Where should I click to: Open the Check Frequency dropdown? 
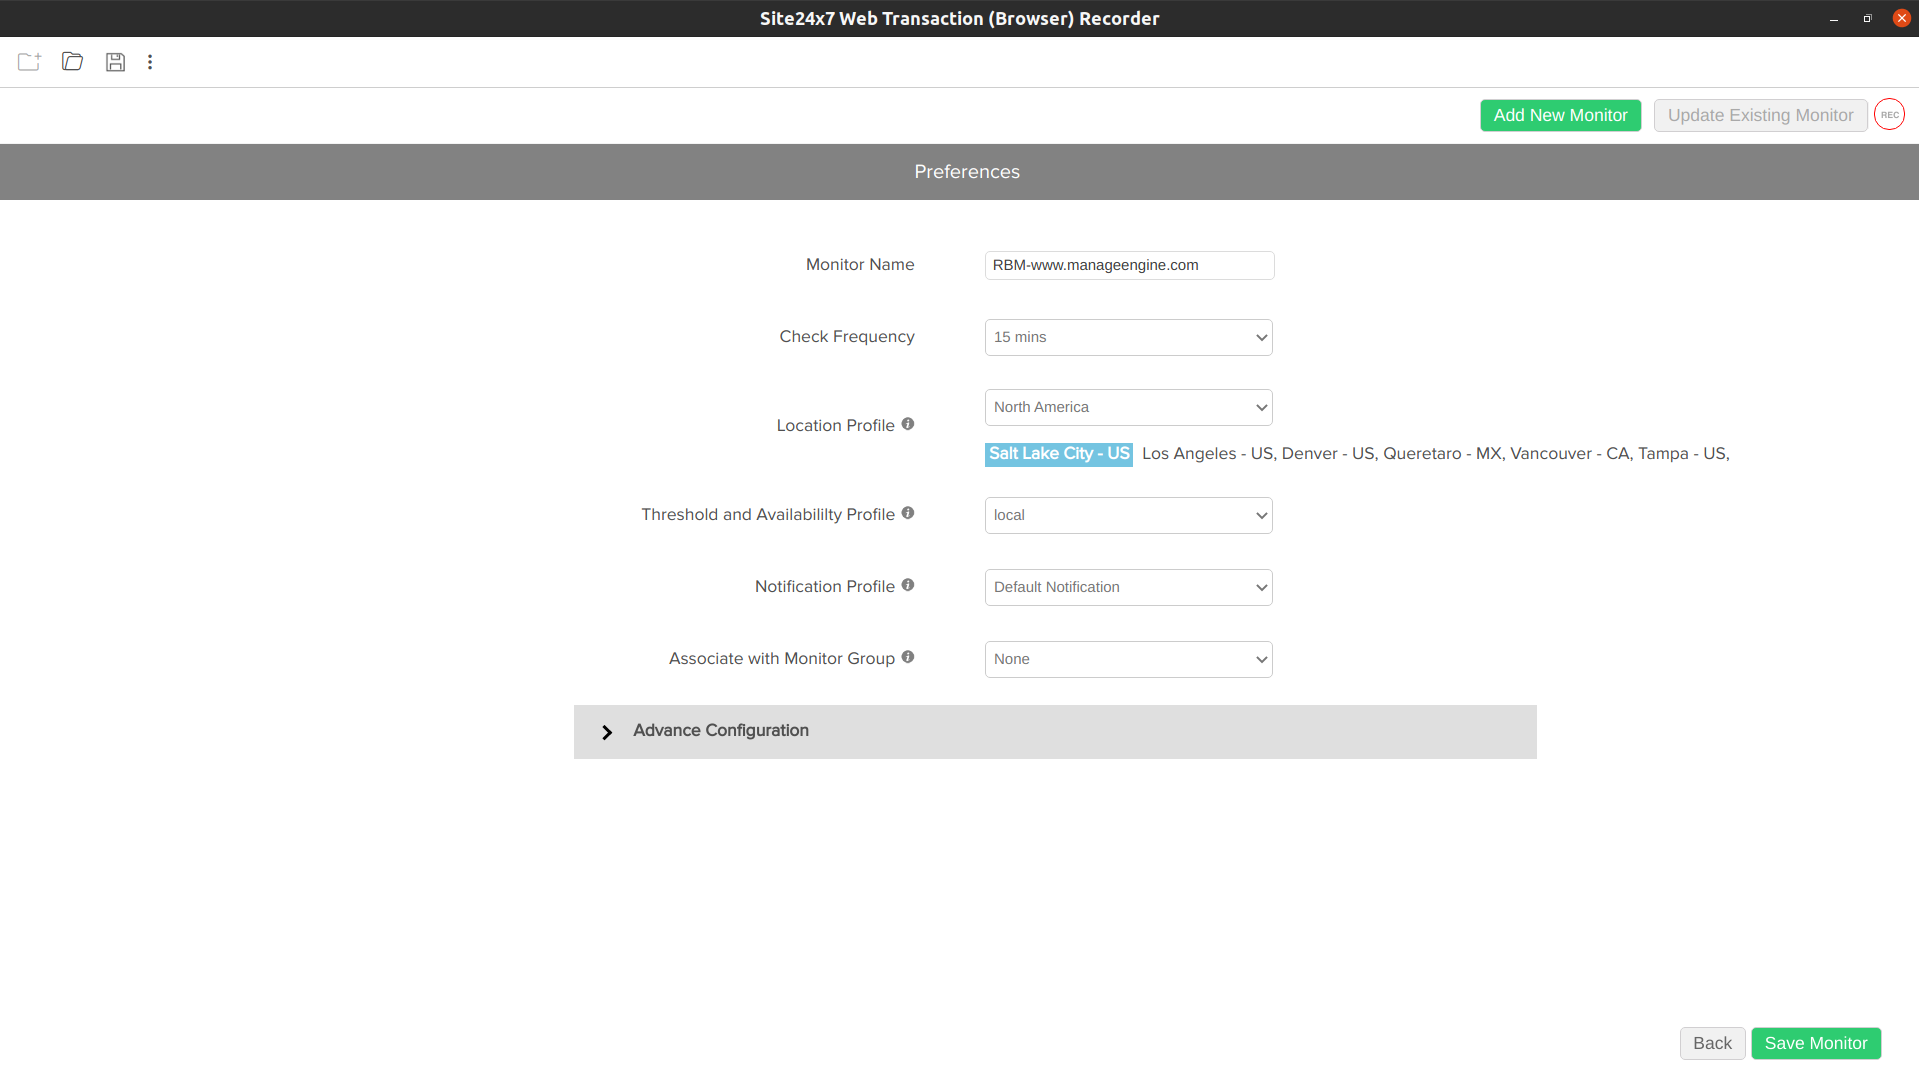(x=1128, y=337)
